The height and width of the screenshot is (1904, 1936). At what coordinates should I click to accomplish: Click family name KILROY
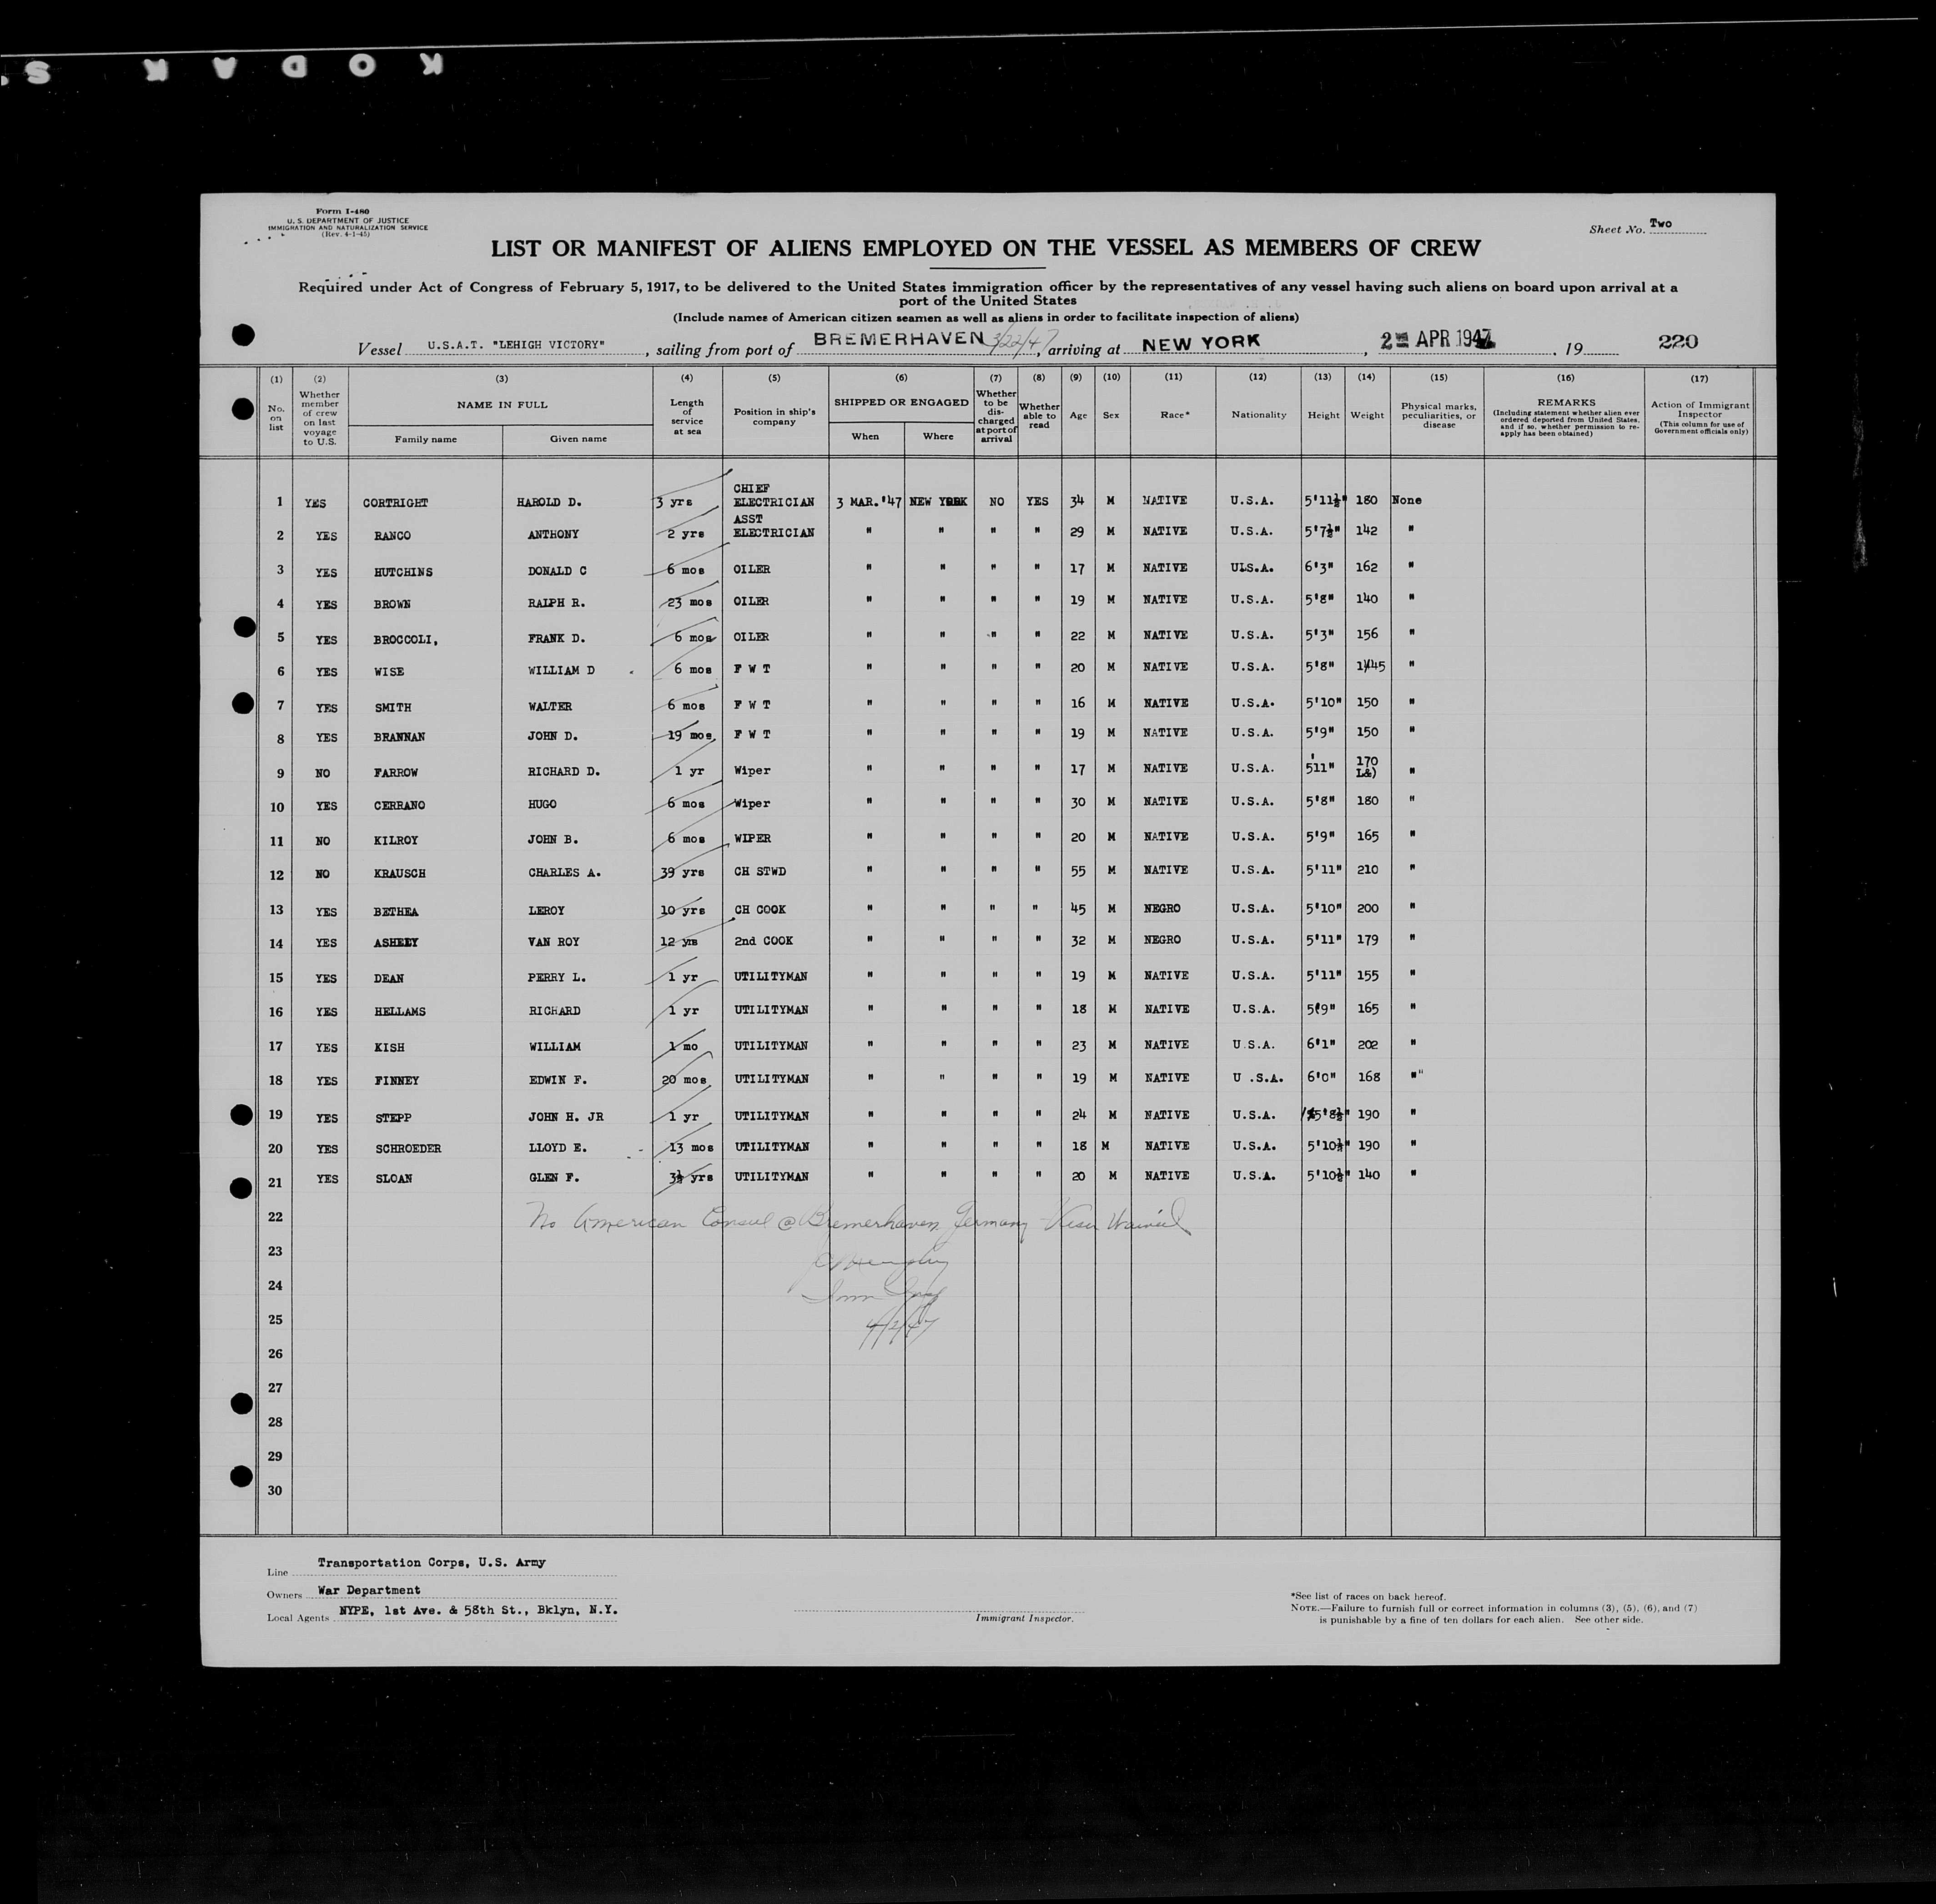(395, 841)
